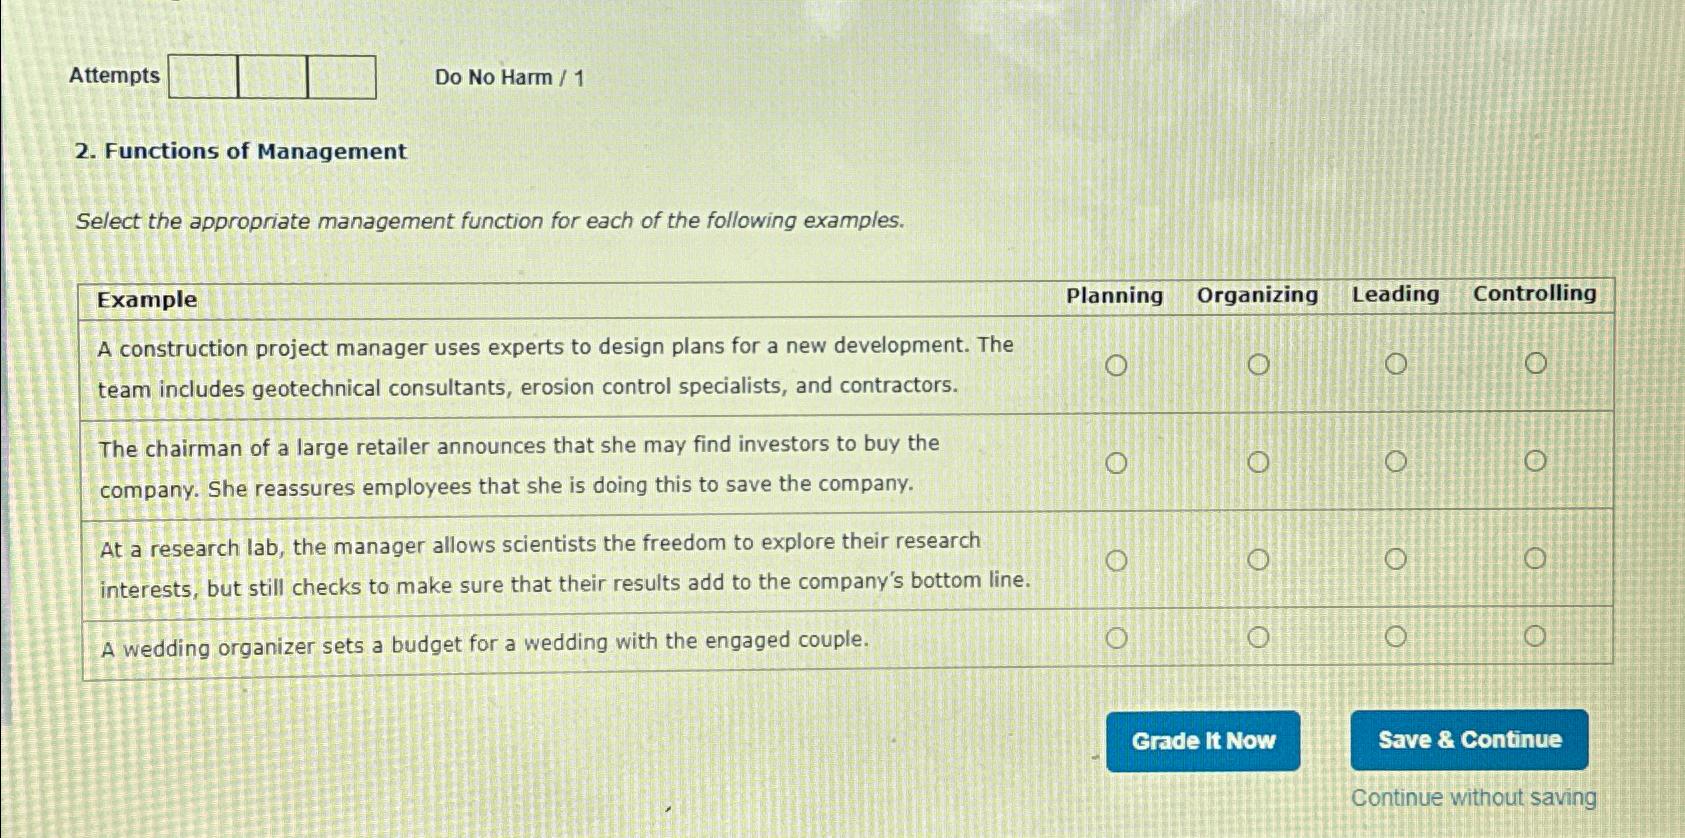Select Leading for the retailer chairman example
1685x838 pixels.
[x=1397, y=462]
